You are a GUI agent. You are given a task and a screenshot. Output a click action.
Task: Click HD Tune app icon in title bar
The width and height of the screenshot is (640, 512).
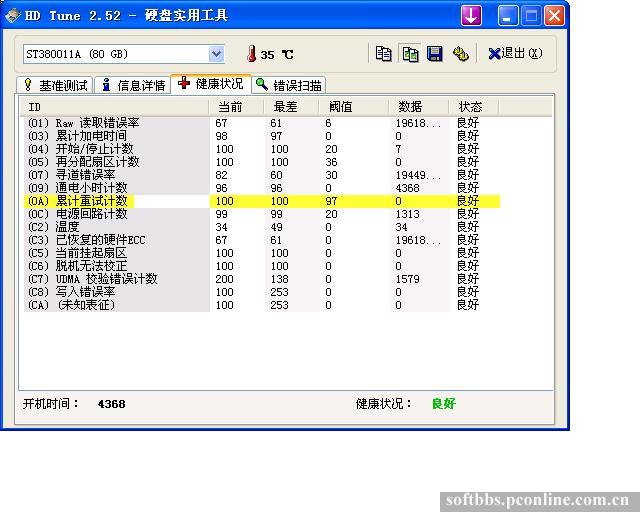pos(13,16)
